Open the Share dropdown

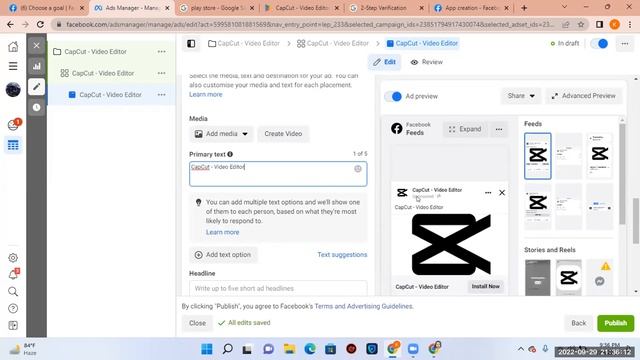(520, 96)
